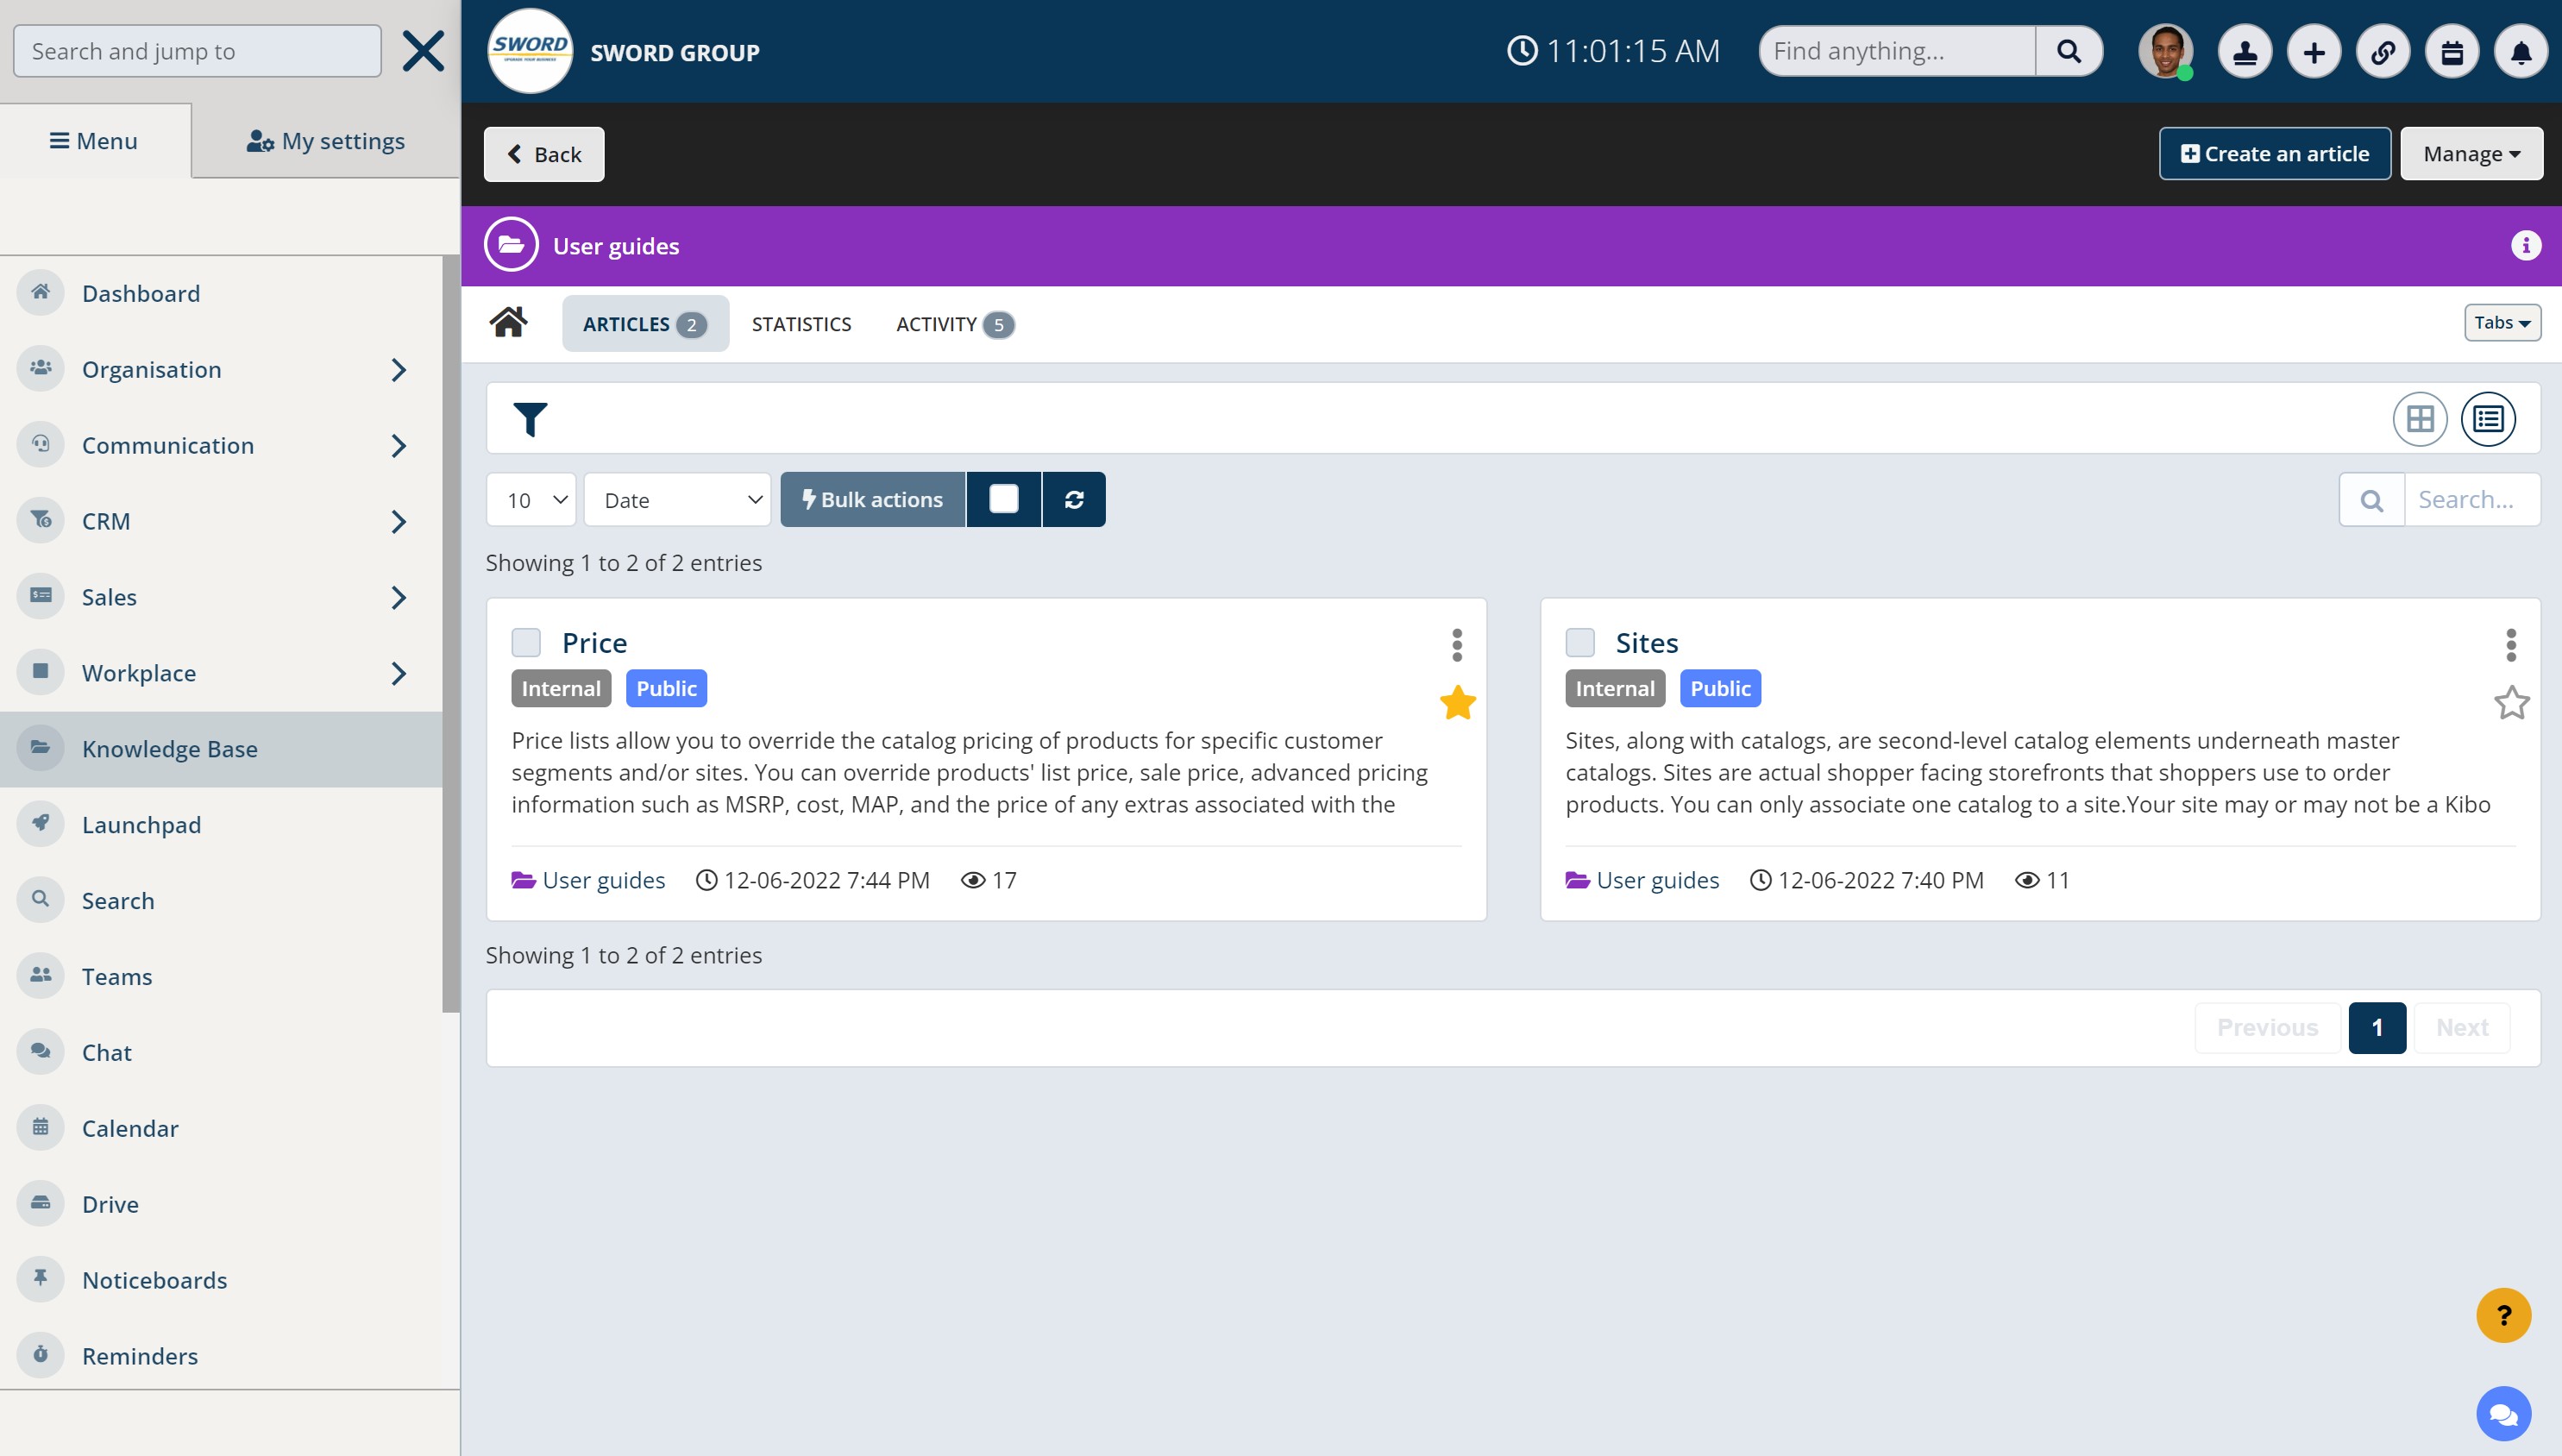Tick the Price article checkbox
2562x1456 pixels.
tap(526, 643)
